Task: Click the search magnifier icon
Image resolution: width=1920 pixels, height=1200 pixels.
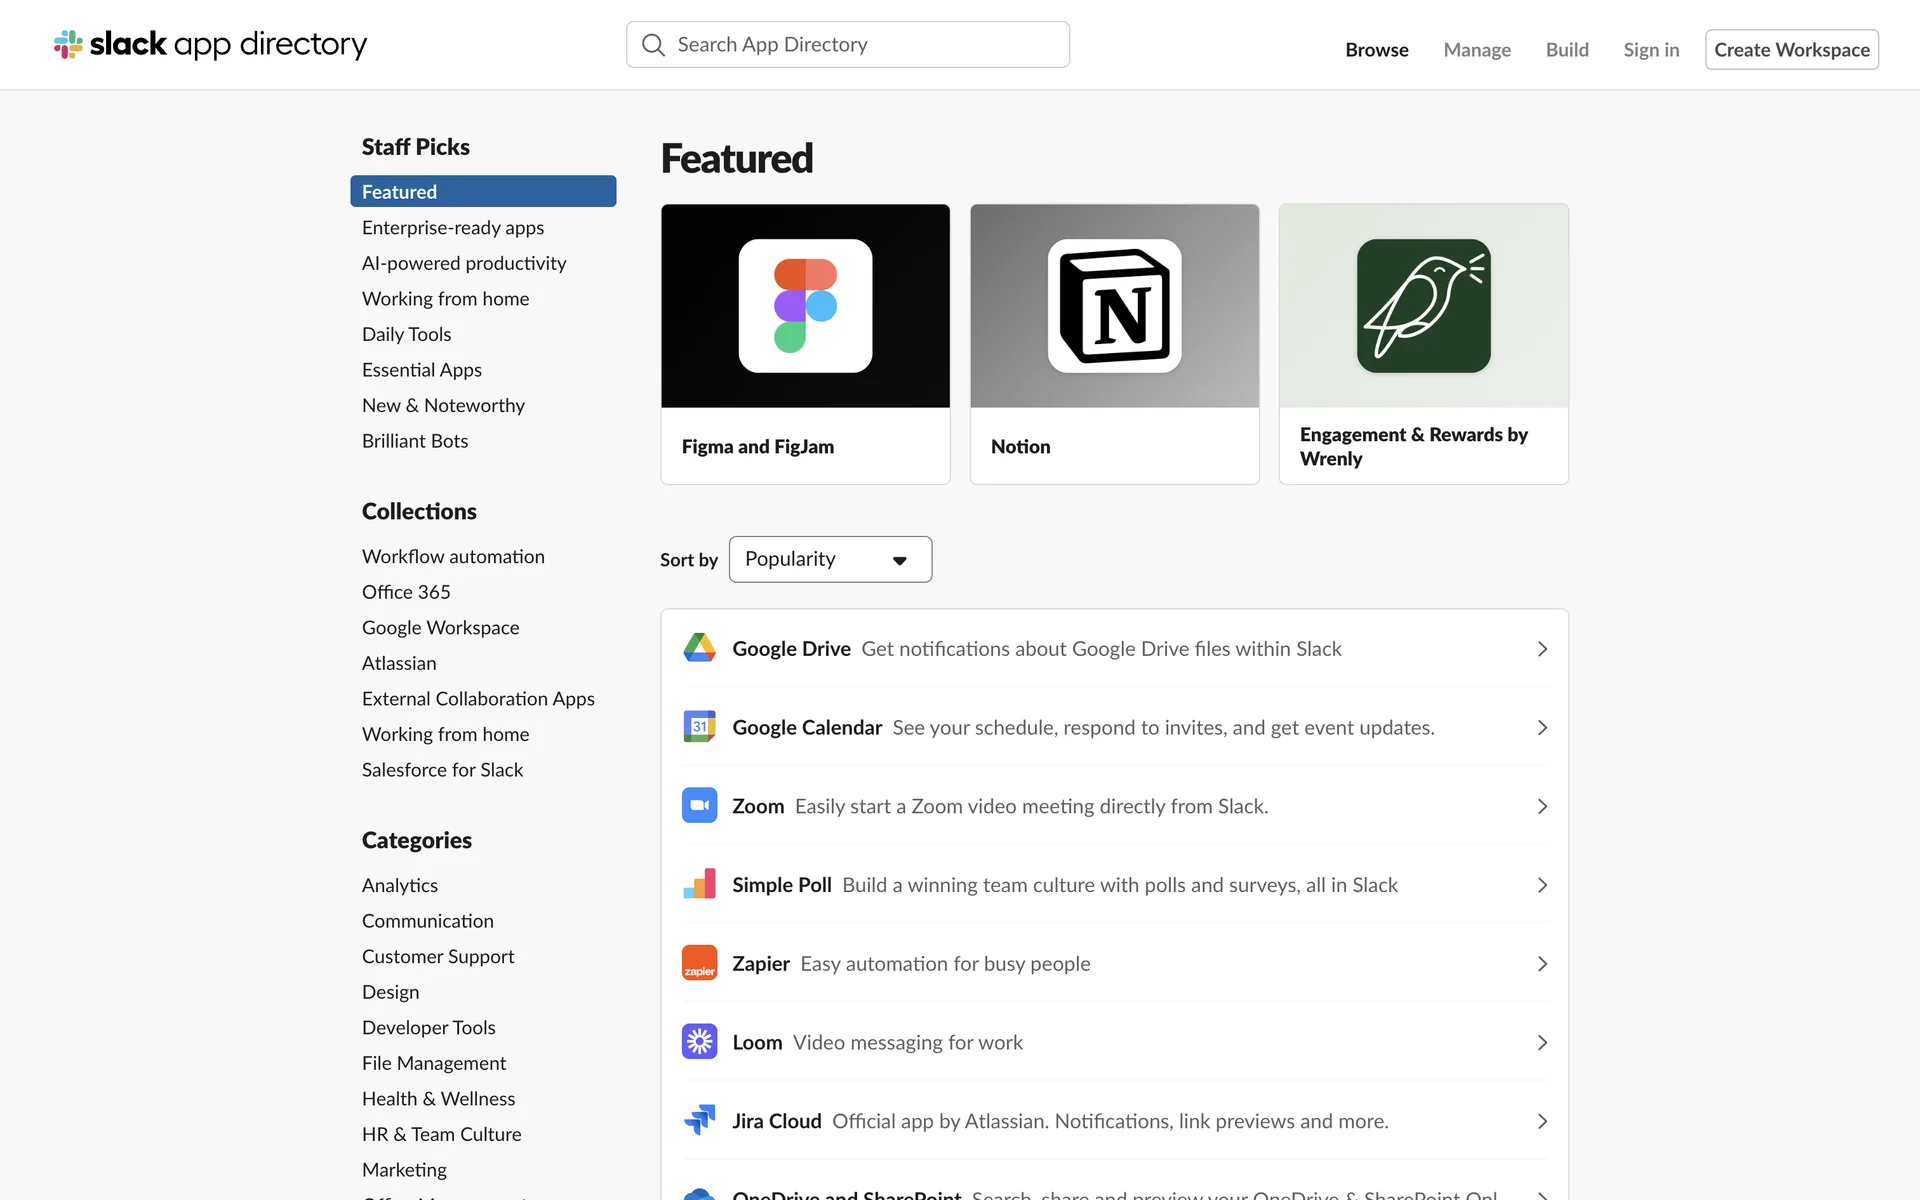Action: [653, 45]
